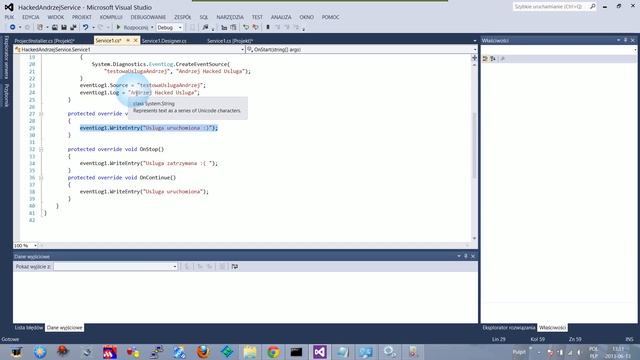Click the Rozpocznij start button label
640x360 pixels.
tap(136, 27)
